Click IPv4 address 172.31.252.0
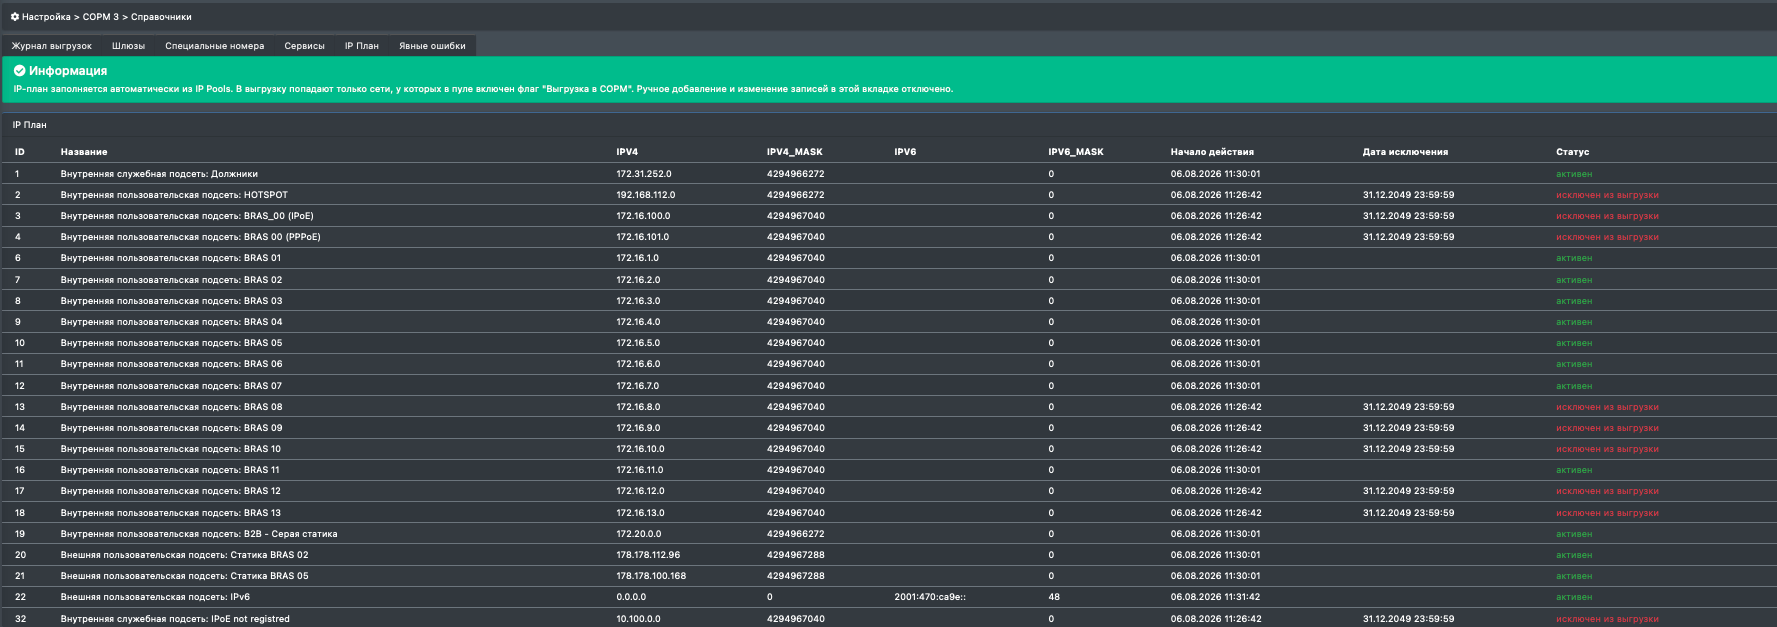 click(644, 174)
